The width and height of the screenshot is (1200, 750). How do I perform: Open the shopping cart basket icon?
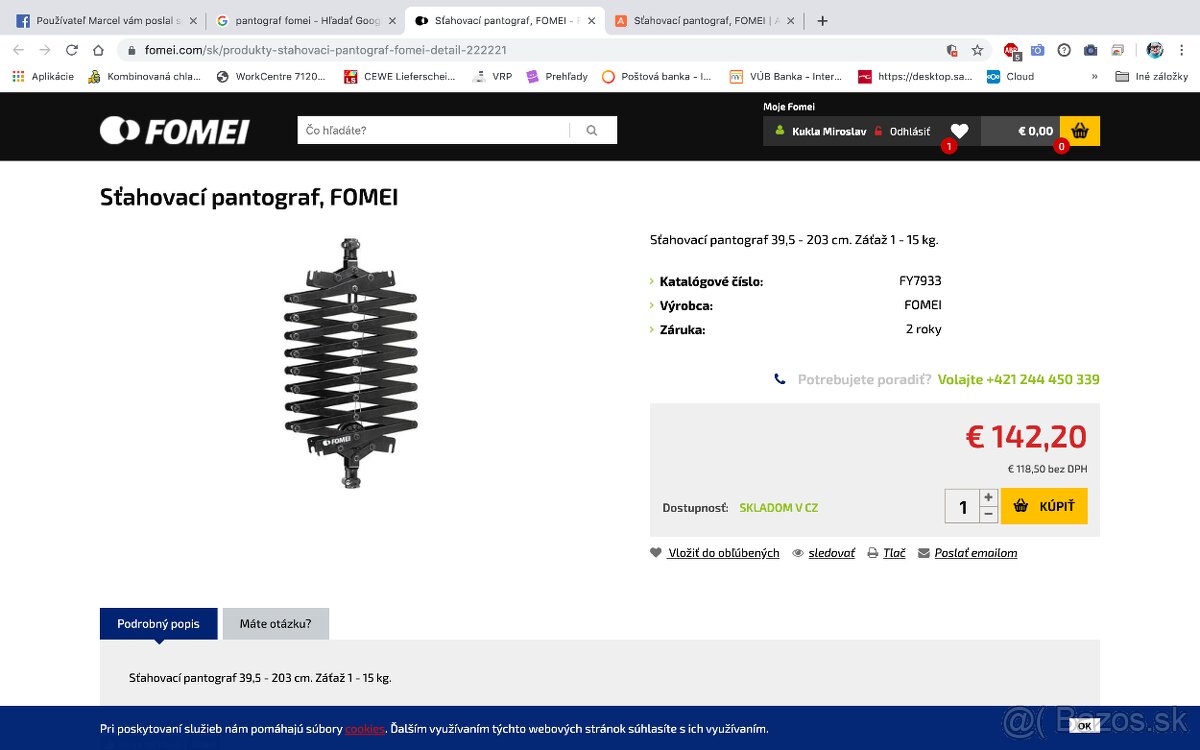click(1080, 131)
